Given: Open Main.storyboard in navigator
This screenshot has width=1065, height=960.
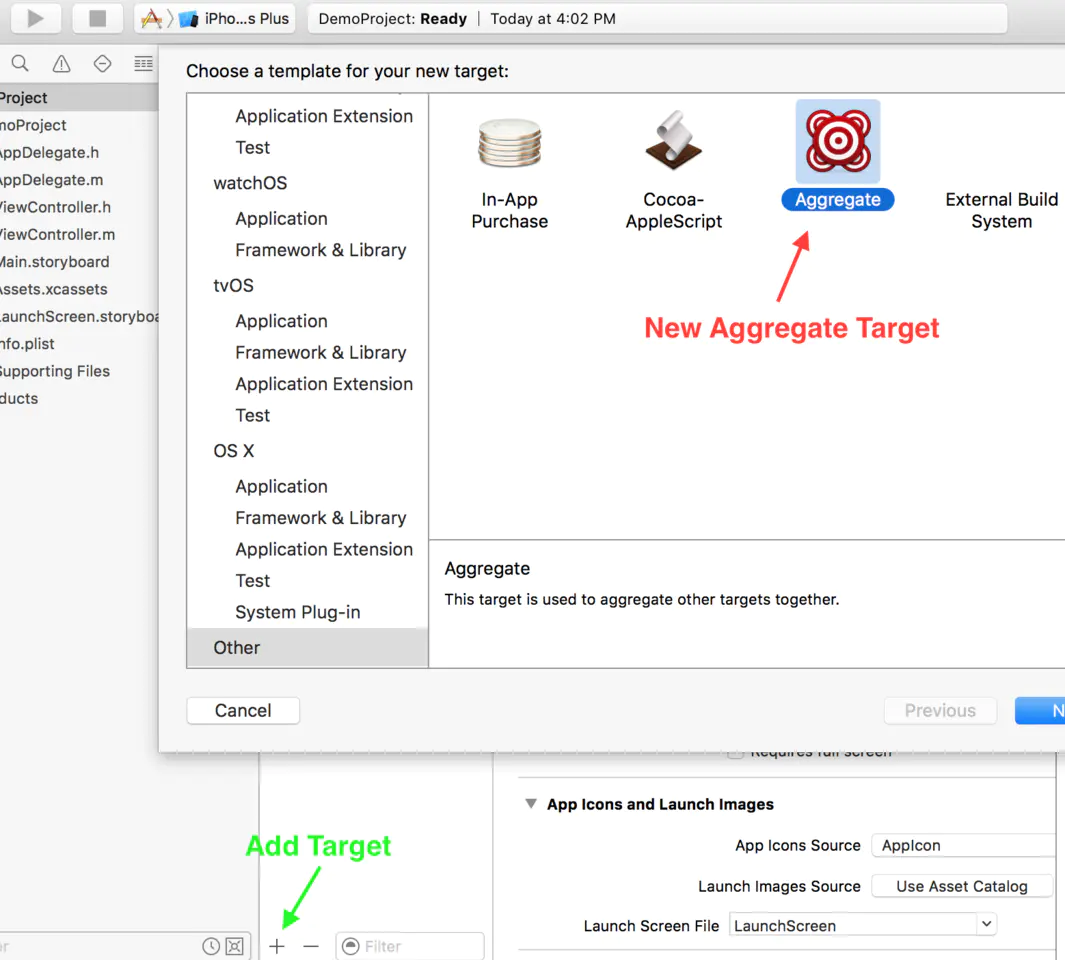Looking at the screenshot, I should tap(54, 262).
